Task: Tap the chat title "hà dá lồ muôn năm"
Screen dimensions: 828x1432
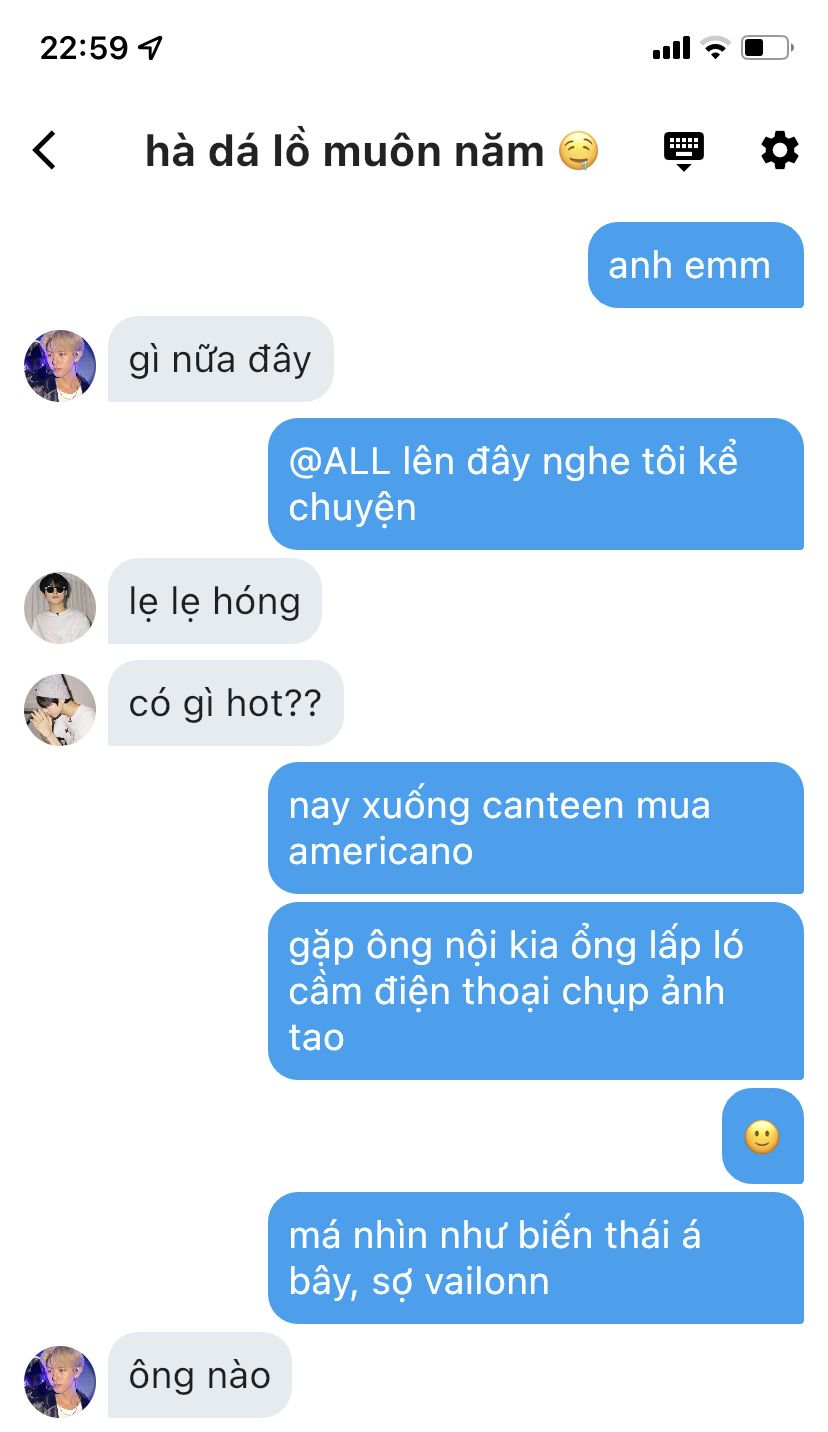Action: (345, 152)
